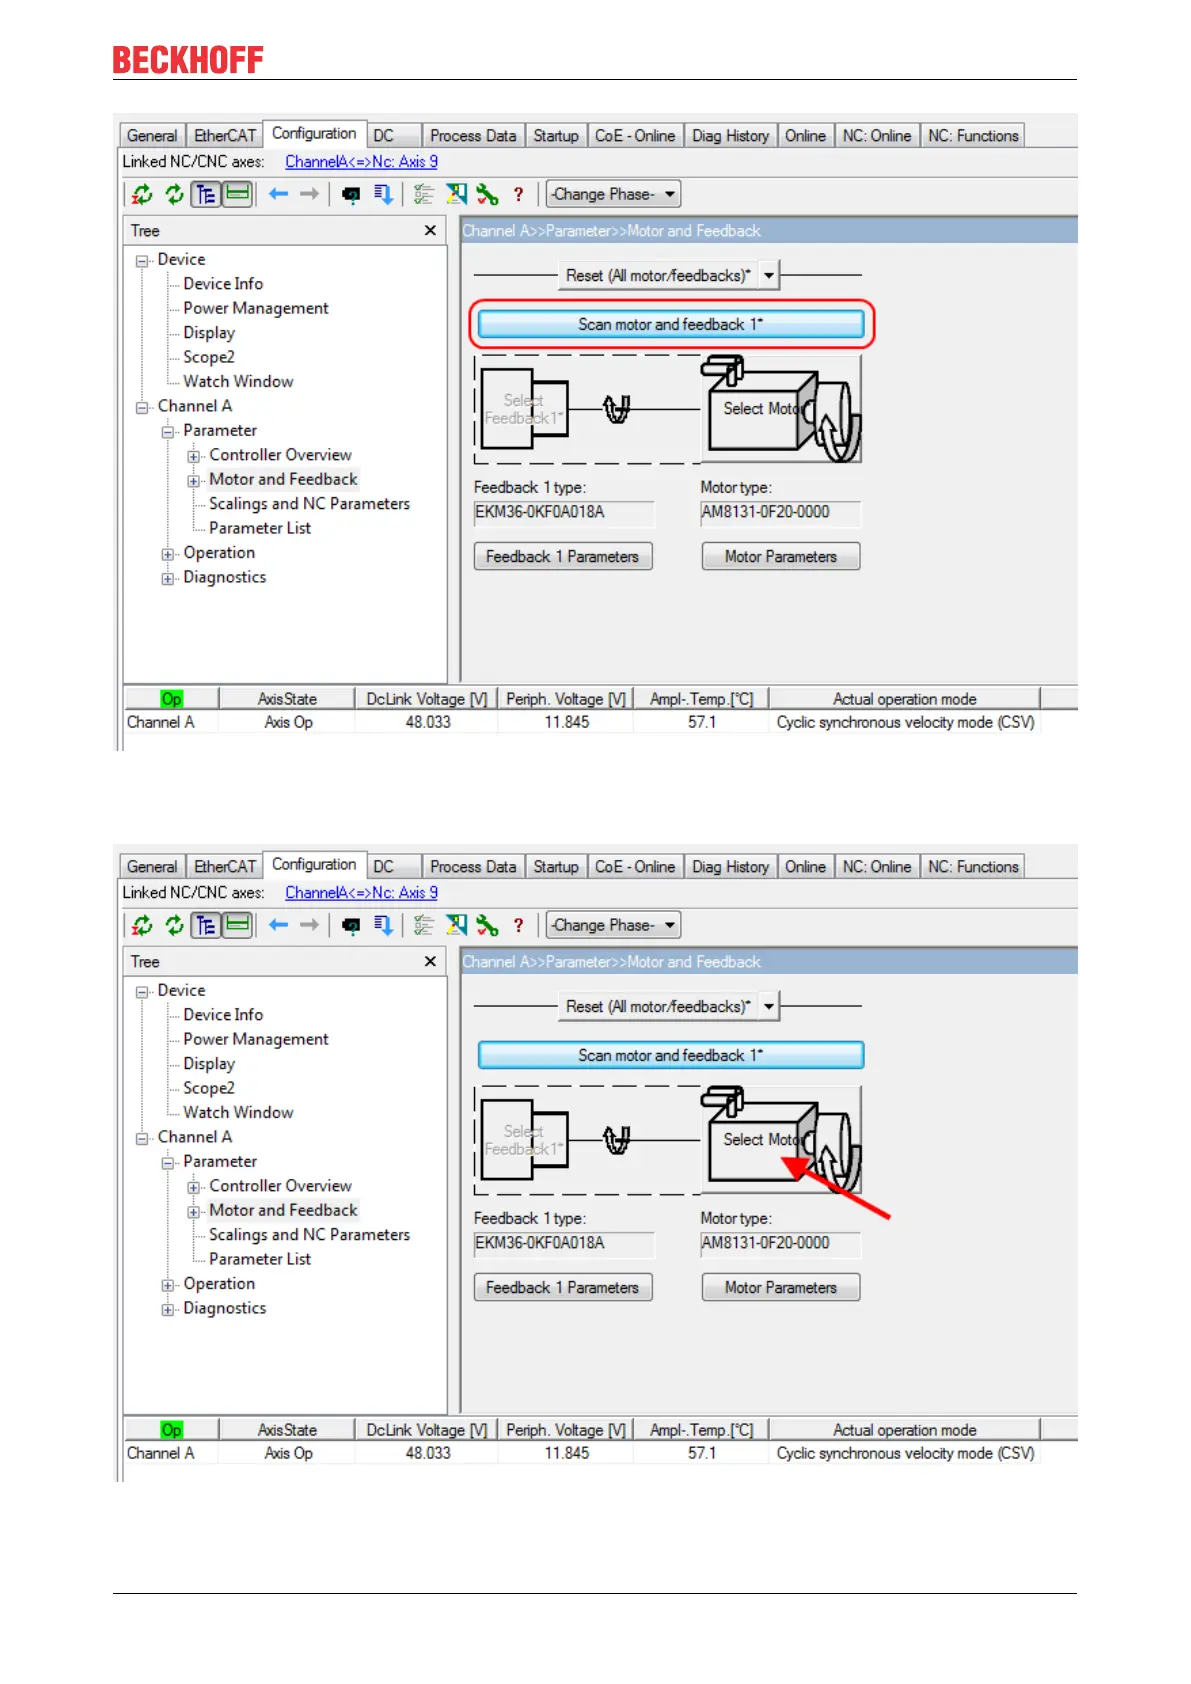Toggle tree view button in upper screenshot toolbar

coord(205,194)
